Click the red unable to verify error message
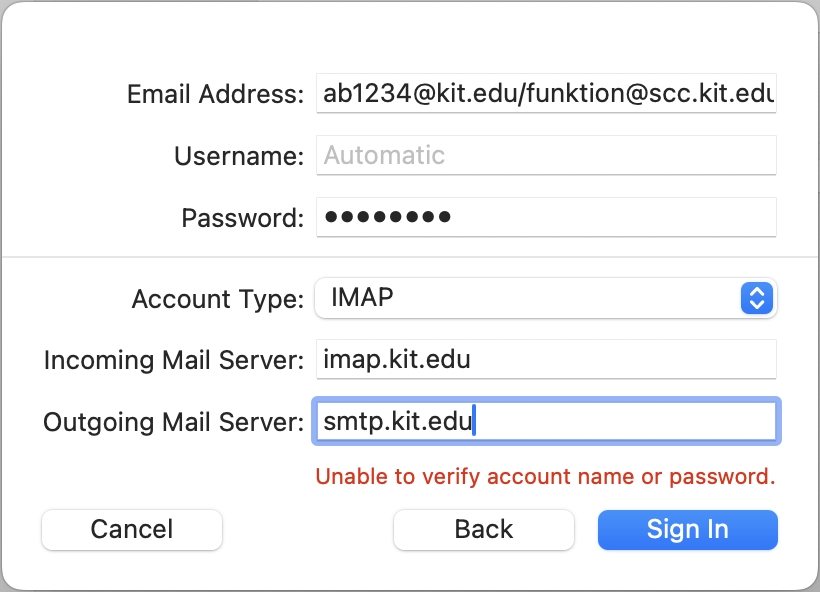Viewport: 820px width, 592px height. tap(545, 477)
